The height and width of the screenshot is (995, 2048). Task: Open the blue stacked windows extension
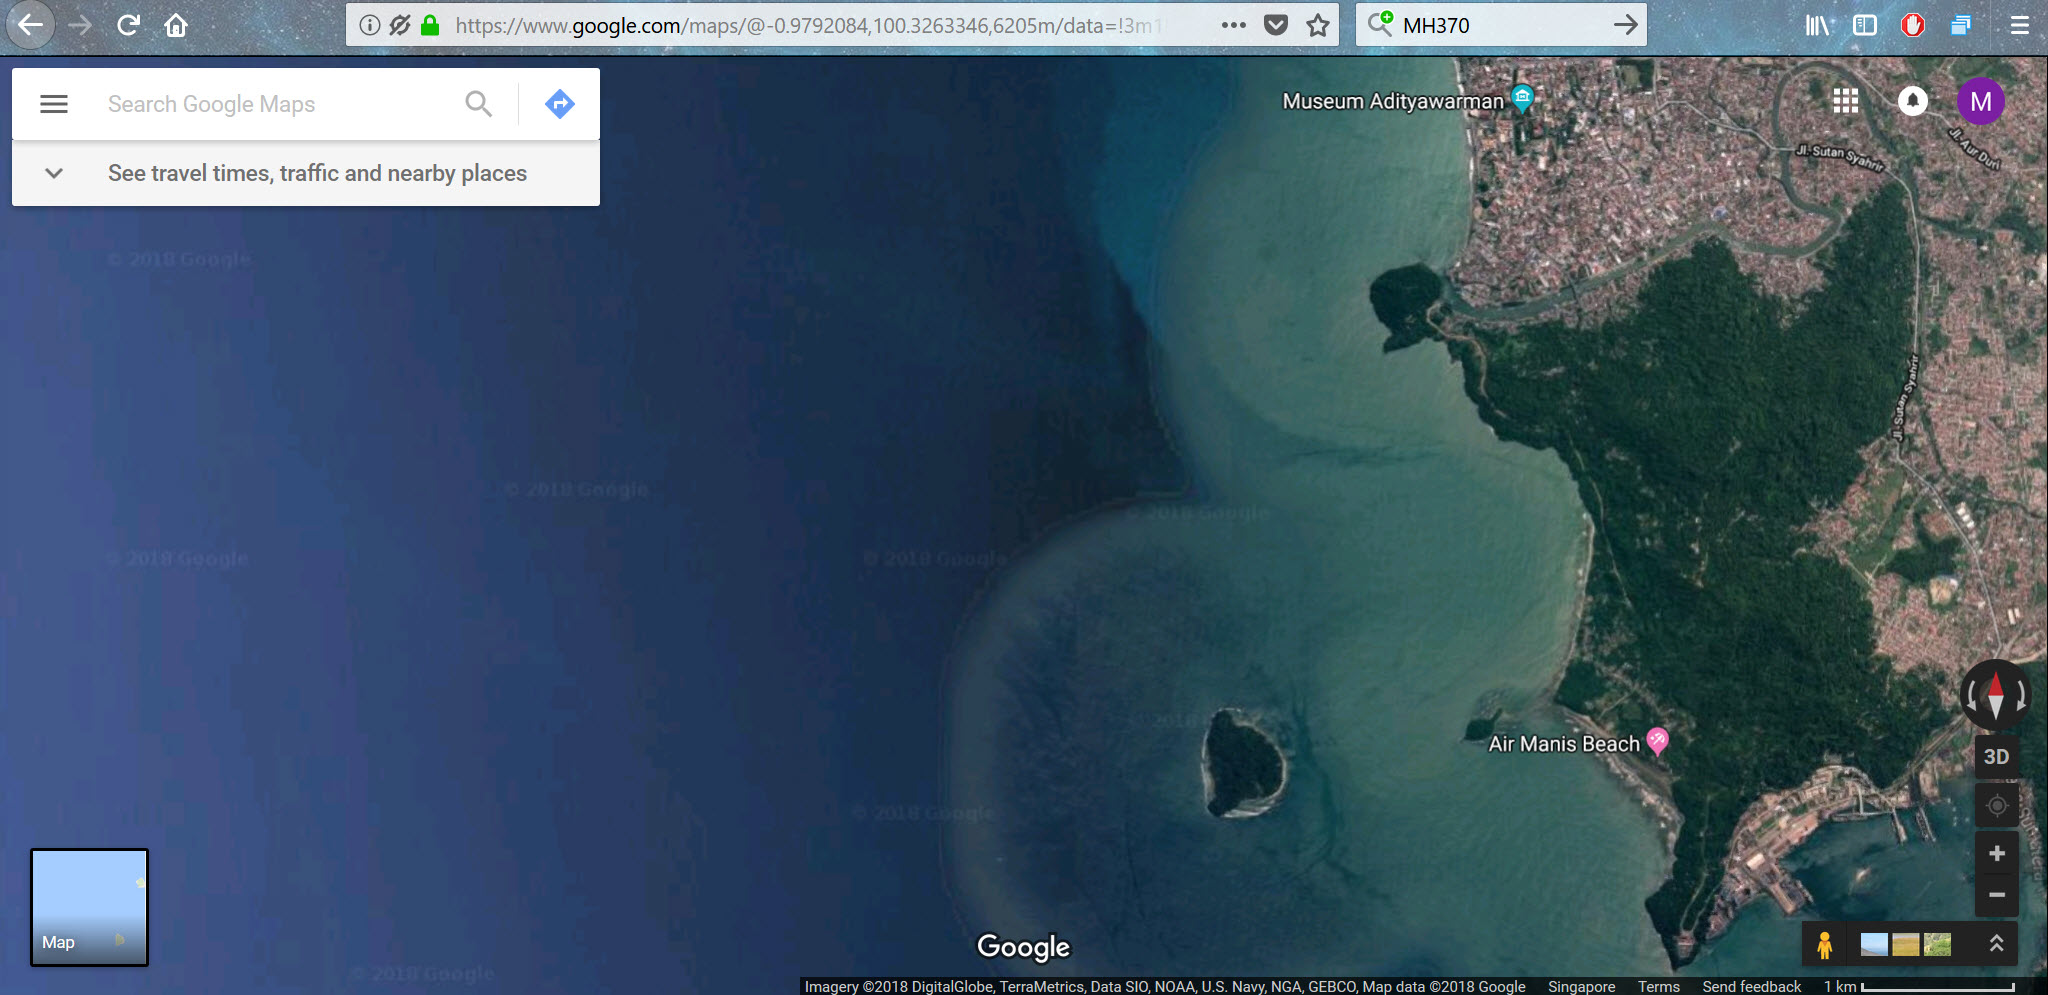pos(1961,25)
